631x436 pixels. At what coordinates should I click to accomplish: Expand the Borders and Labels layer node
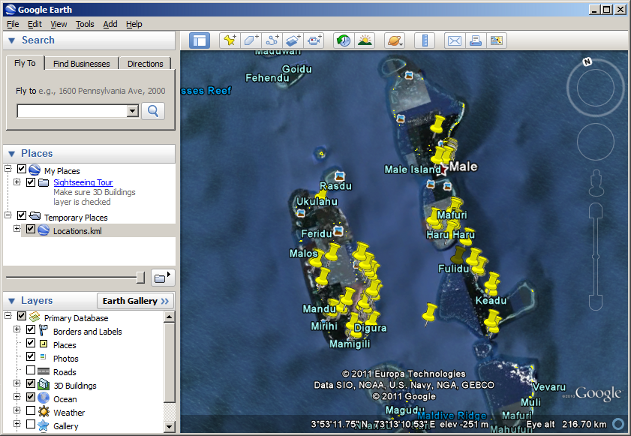(16, 329)
